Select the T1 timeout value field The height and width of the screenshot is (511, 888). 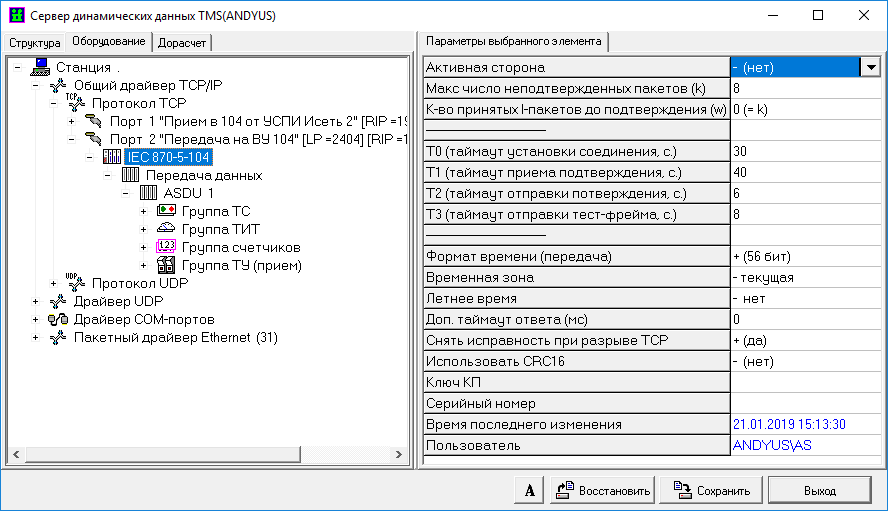[x=805, y=172]
